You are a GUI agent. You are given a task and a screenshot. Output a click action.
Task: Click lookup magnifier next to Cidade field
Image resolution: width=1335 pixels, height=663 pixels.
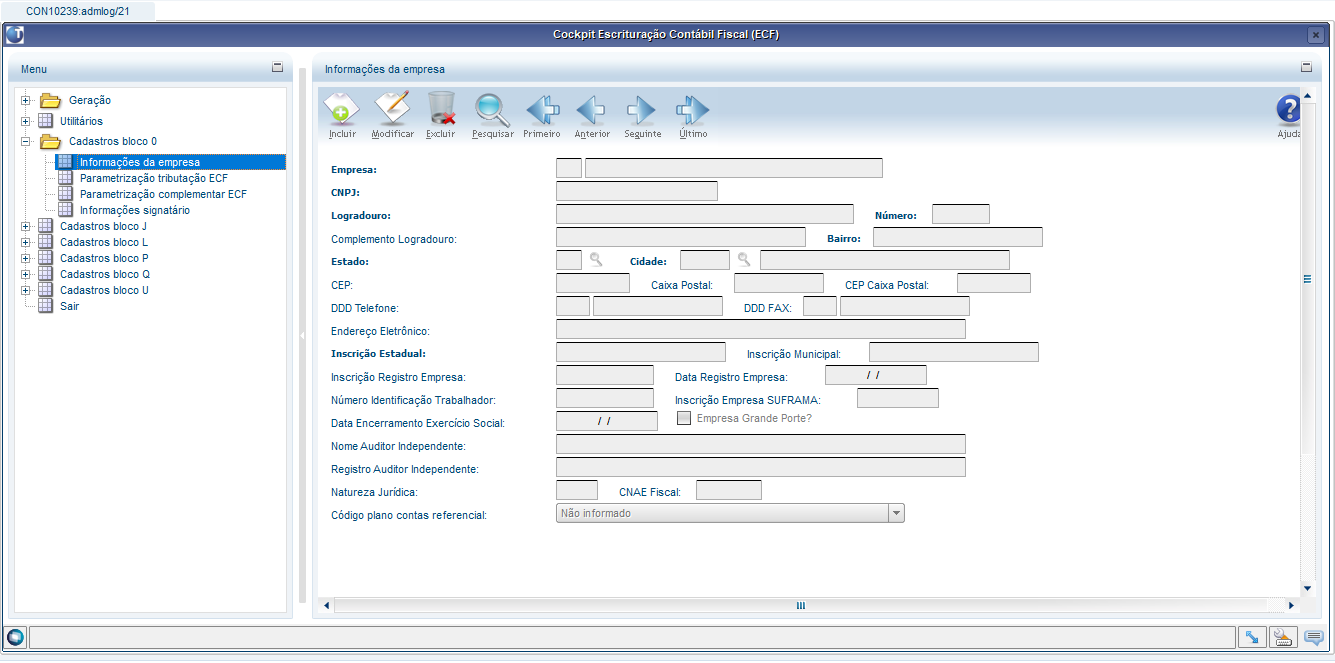(x=744, y=260)
